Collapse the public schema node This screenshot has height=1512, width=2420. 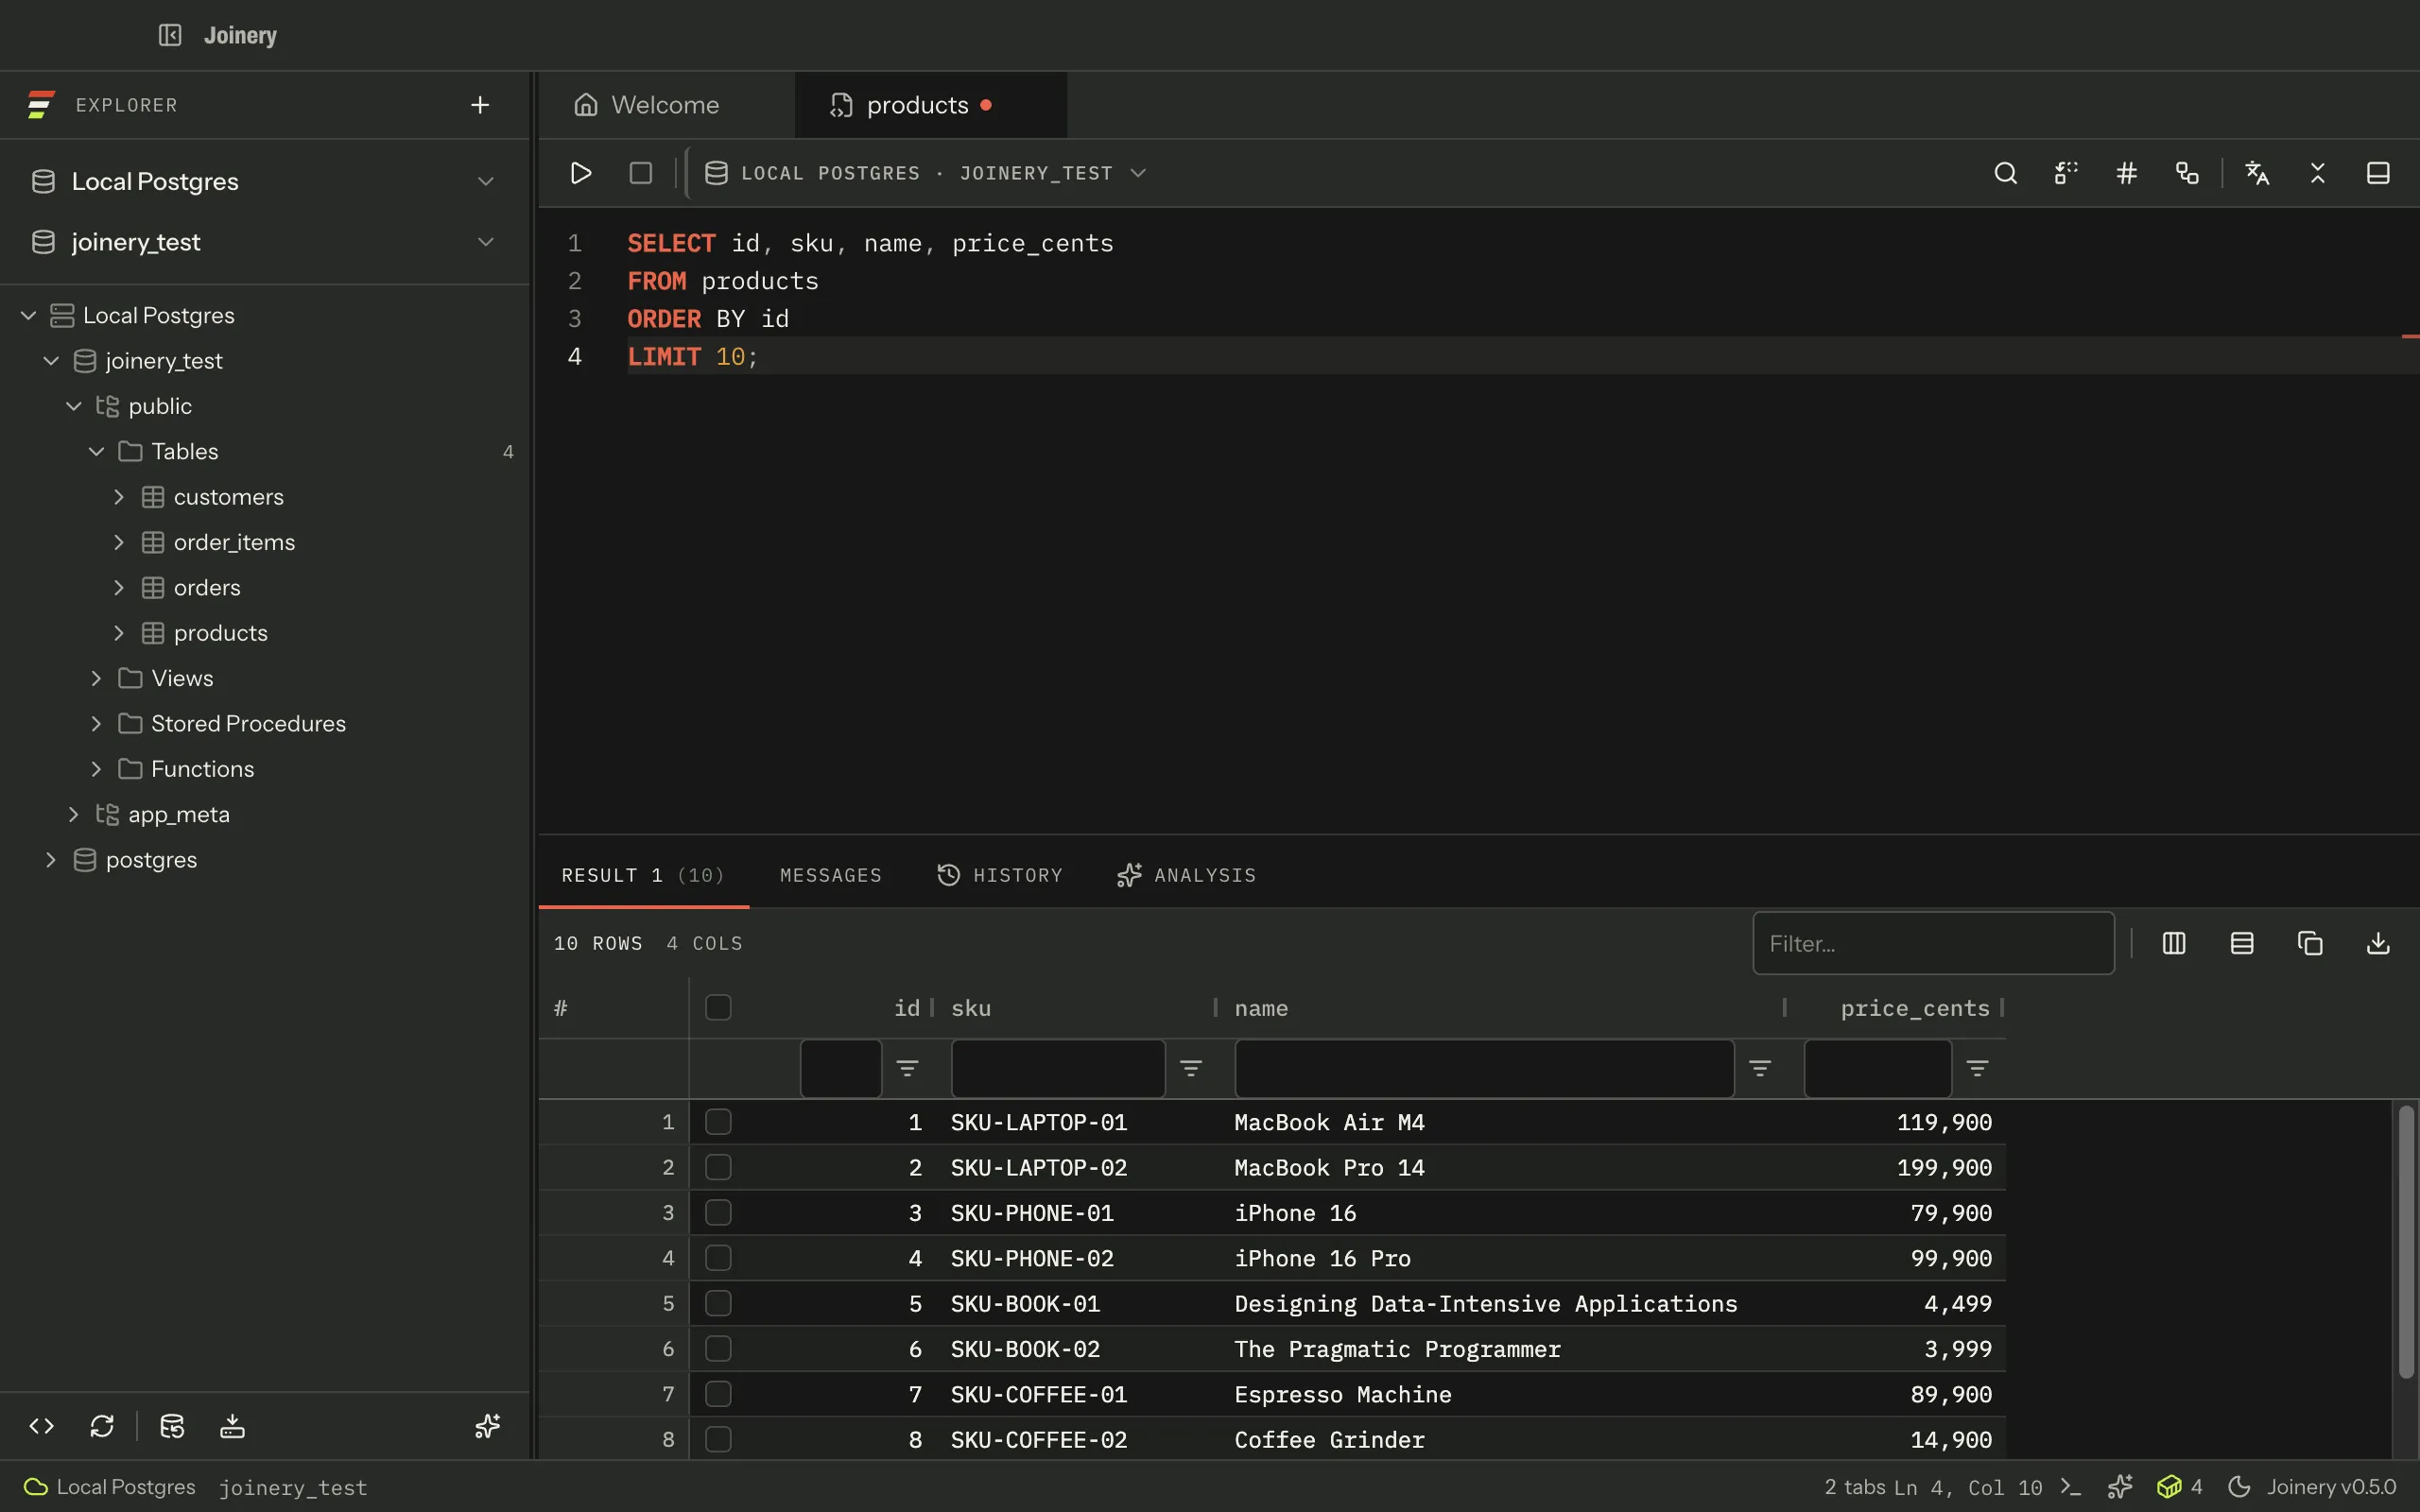coord(73,406)
